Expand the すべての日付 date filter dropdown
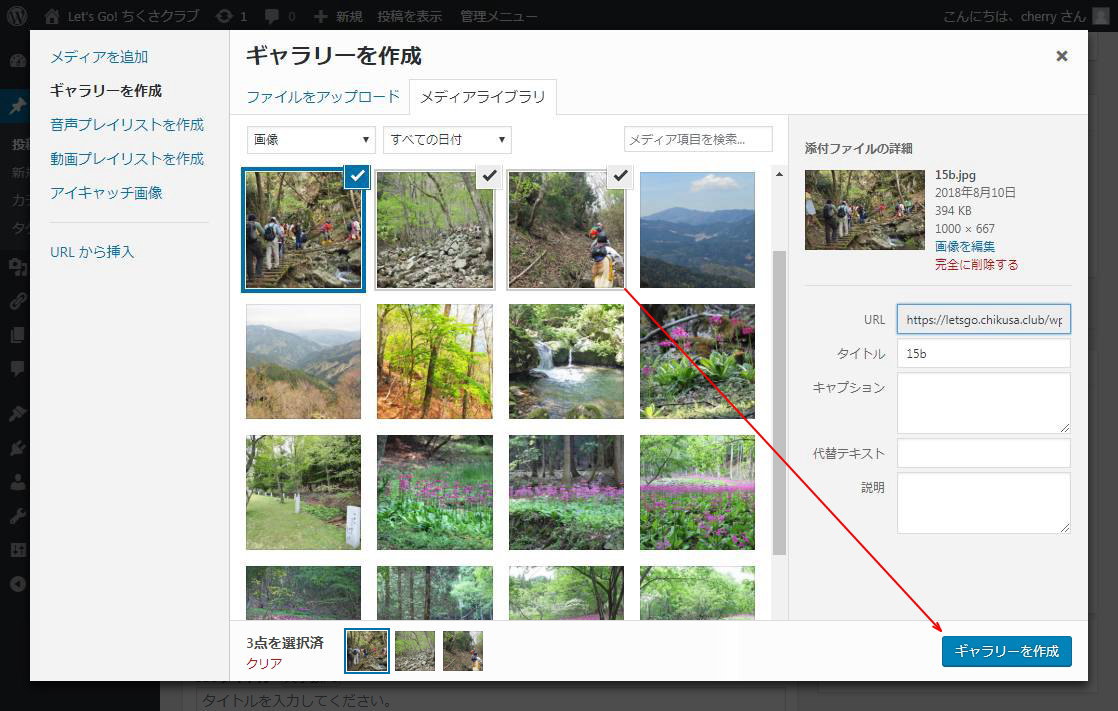The image size is (1118, 711). point(447,140)
